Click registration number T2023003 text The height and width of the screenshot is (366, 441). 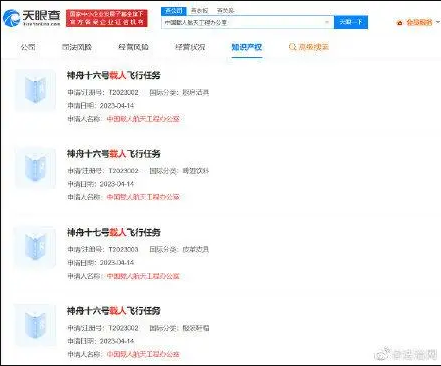123,249
